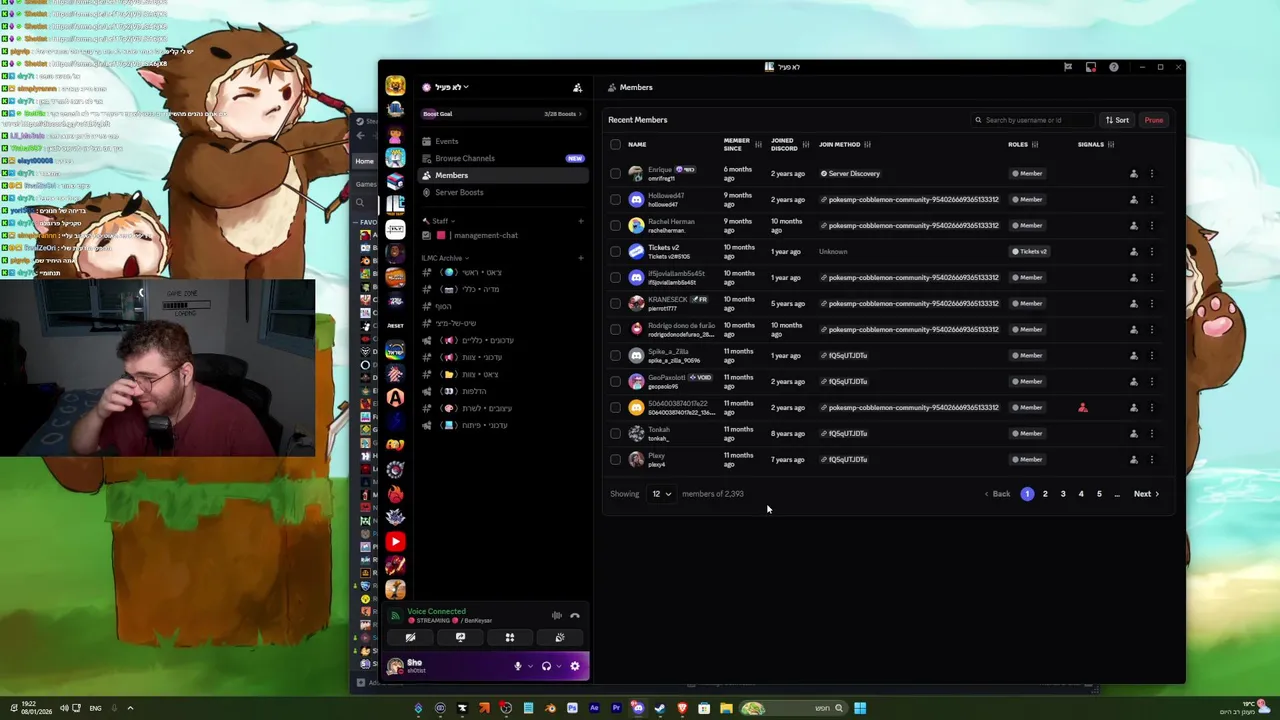Viewport: 1280px width, 720px height.
Task: Open profile icon for Tickets v2 row
Action: click(x=1133, y=252)
